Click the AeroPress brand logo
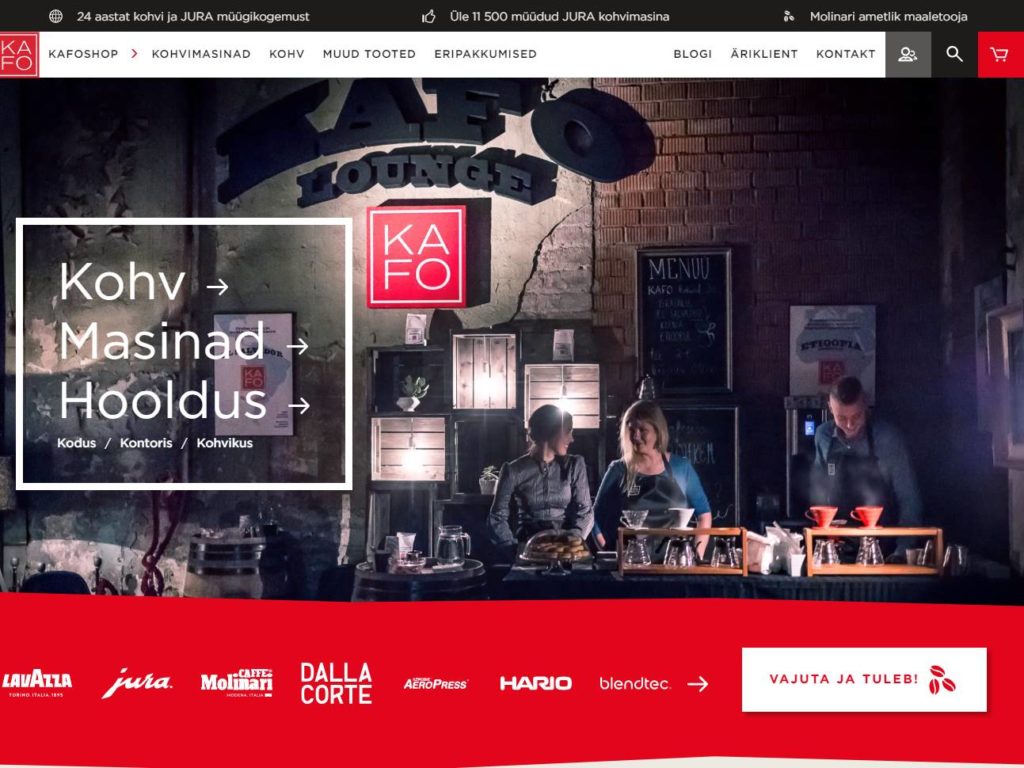The image size is (1024, 768). coord(435,683)
